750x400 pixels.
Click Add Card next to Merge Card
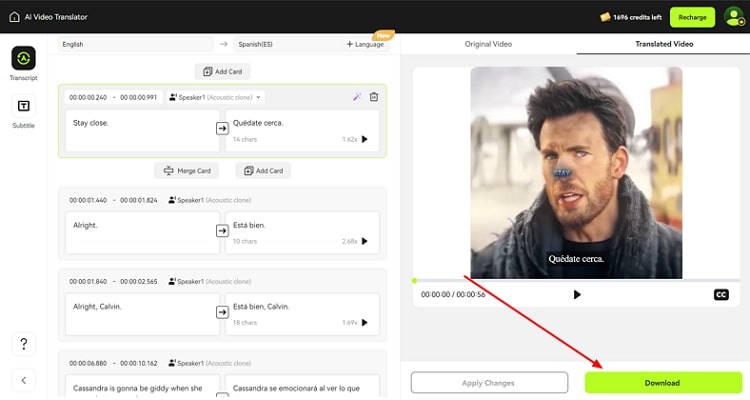(x=263, y=171)
